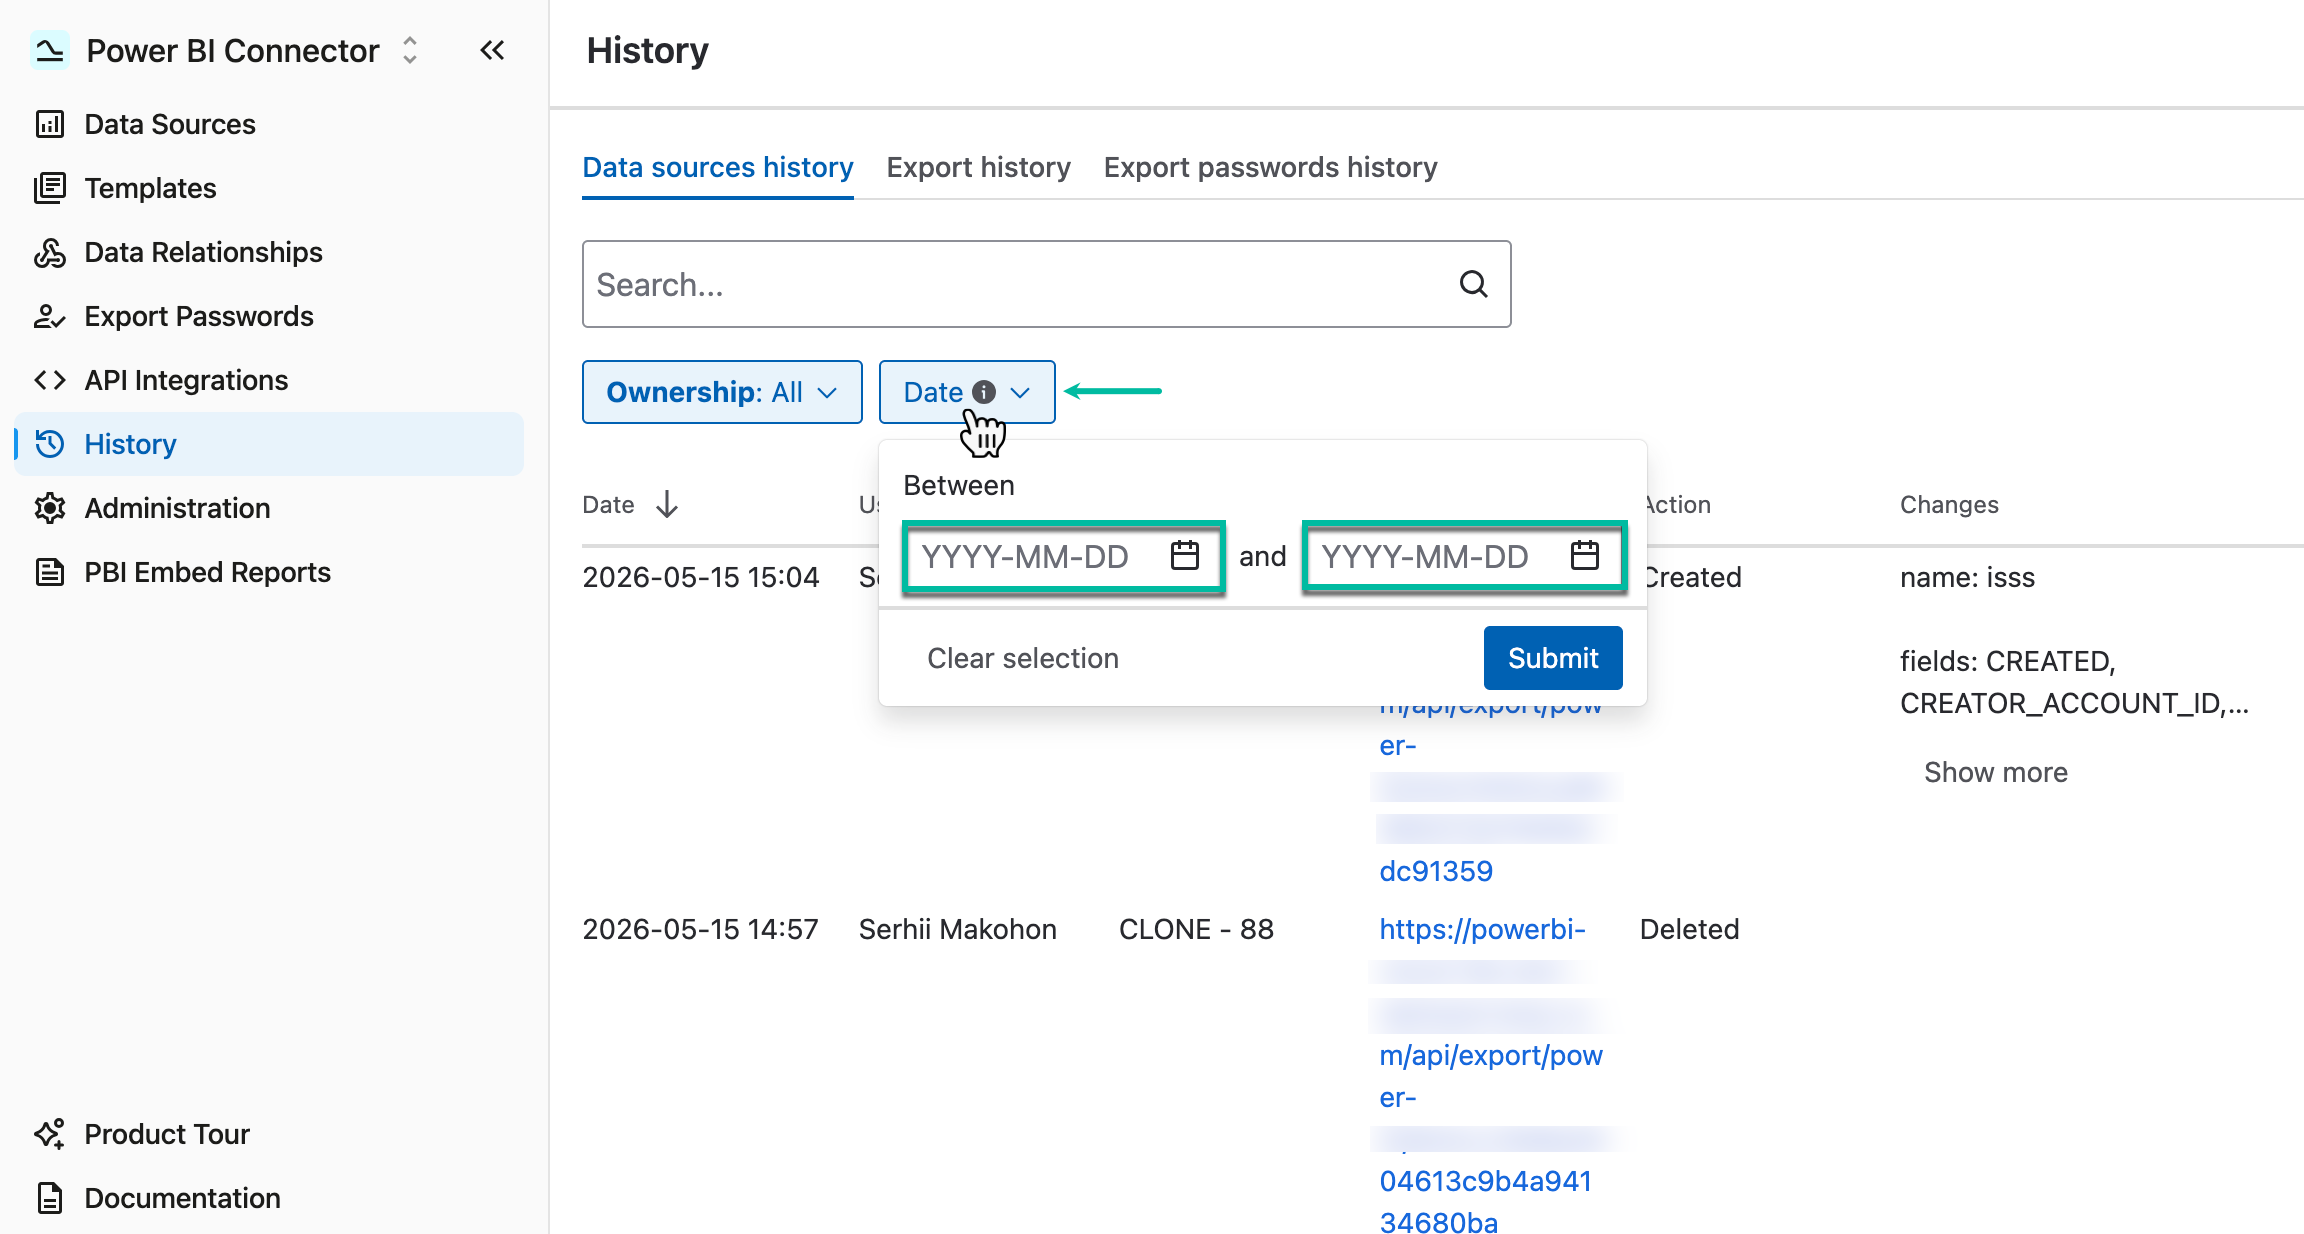The image size is (2304, 1234).
Task: Open the 04613c9b4a941 link segment
Action: 1485,1181
